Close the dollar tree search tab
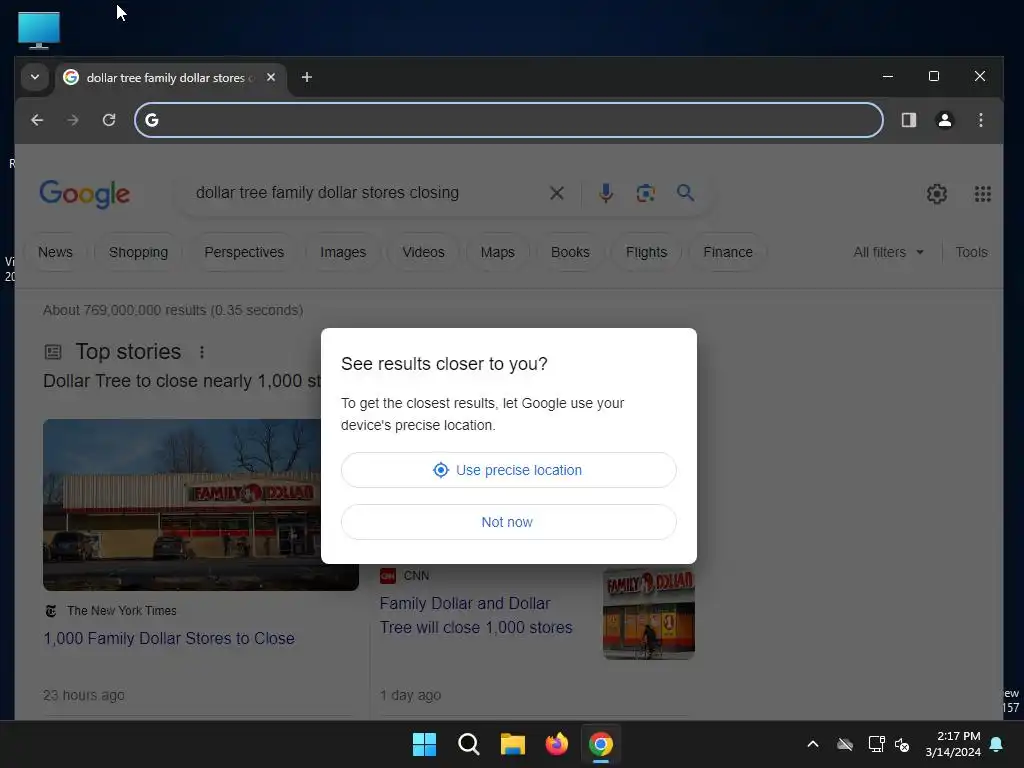 [x=271, y=77]
